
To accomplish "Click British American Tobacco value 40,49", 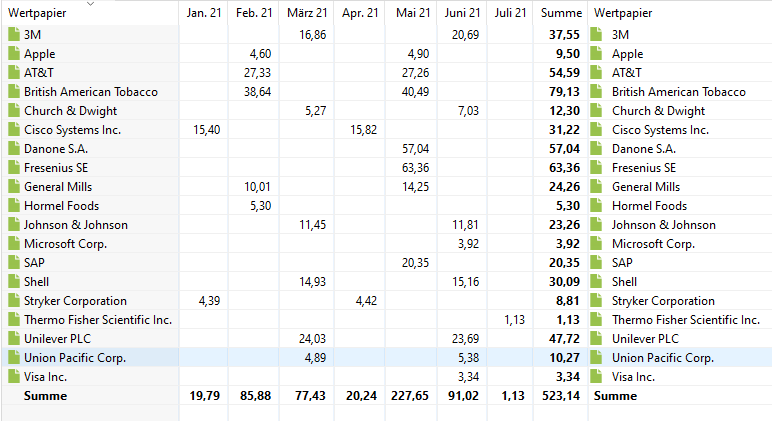I will [x=416, y=92].
